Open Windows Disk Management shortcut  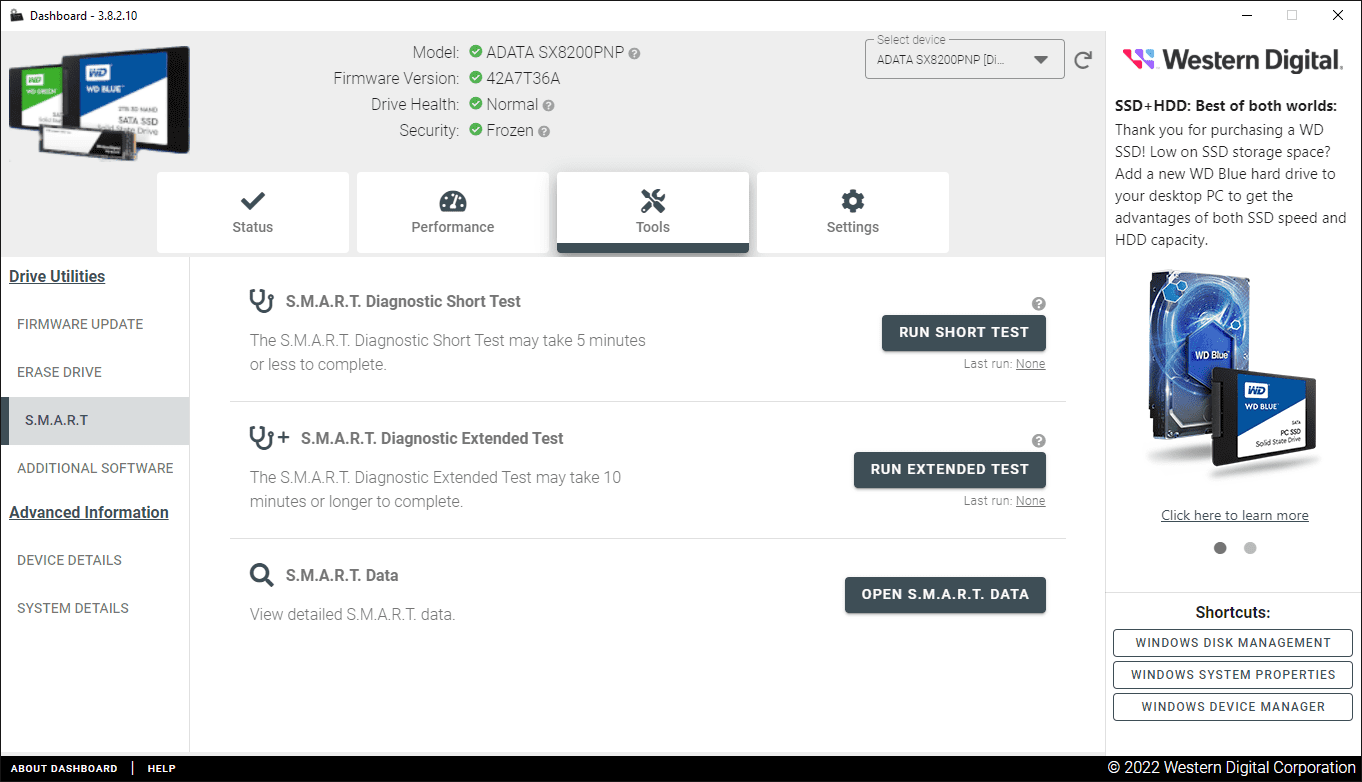click(x=1233, y=643)
